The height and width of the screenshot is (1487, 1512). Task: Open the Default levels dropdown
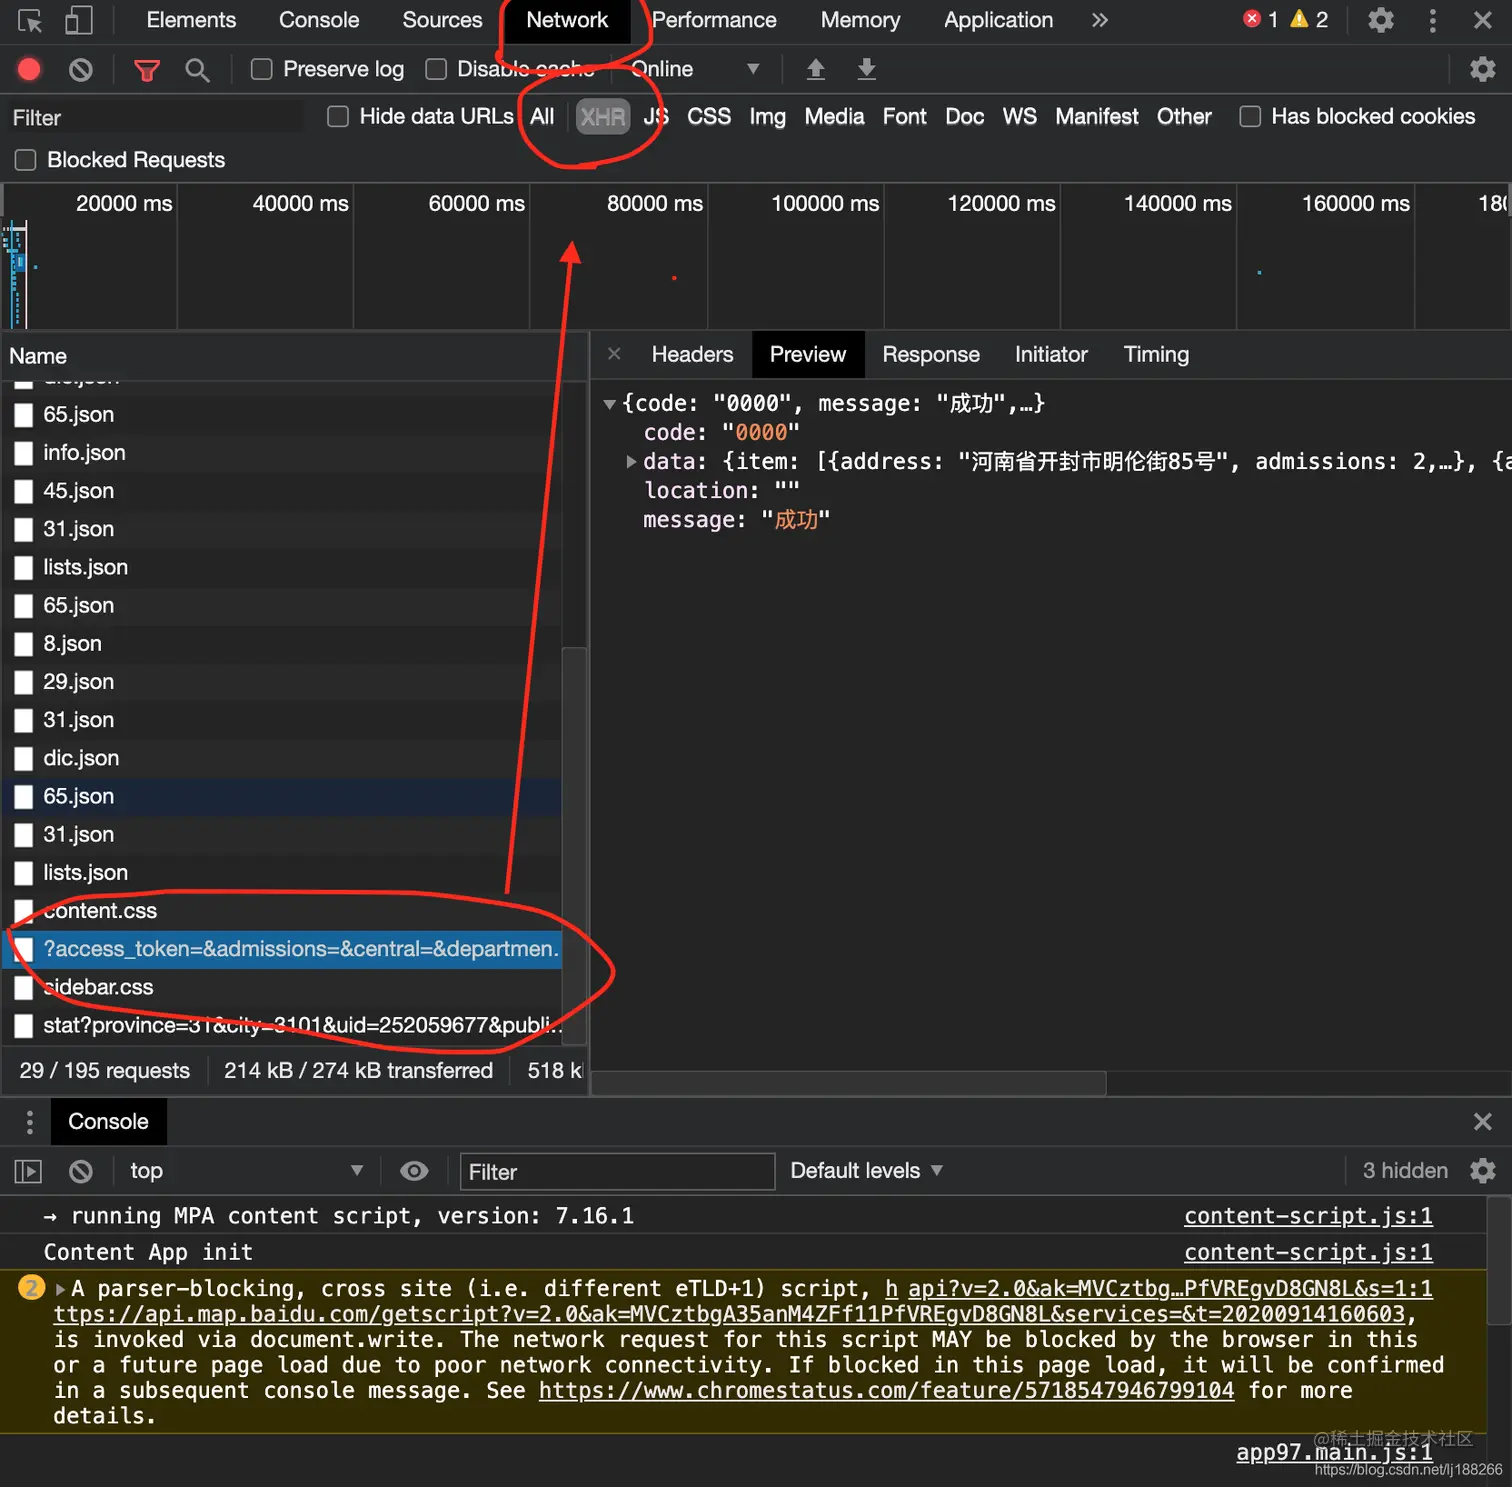coord(866,1171)
